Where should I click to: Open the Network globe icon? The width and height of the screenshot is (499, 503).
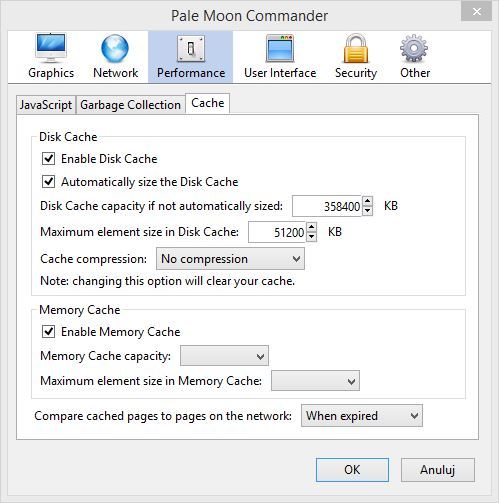(x=115, y=48)
